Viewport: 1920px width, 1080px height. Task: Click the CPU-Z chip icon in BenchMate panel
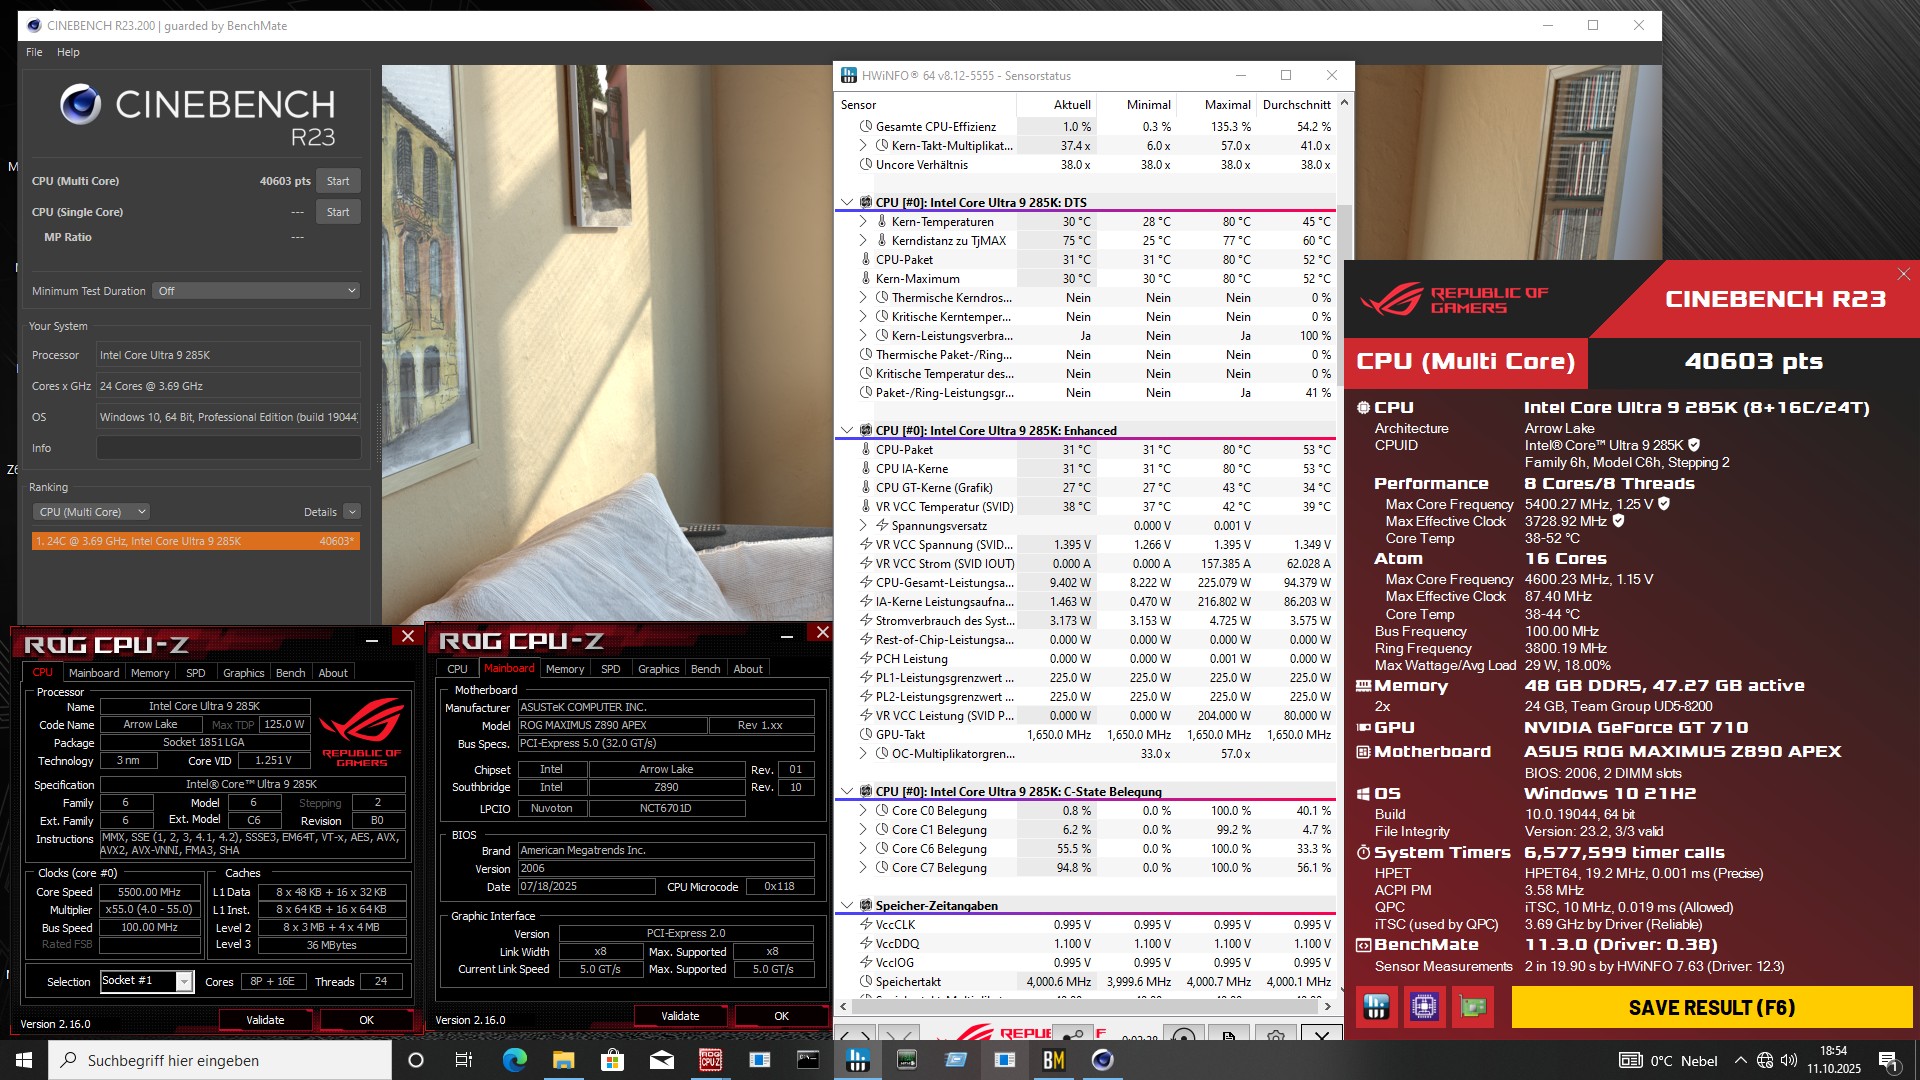tap(1424, 1007)
